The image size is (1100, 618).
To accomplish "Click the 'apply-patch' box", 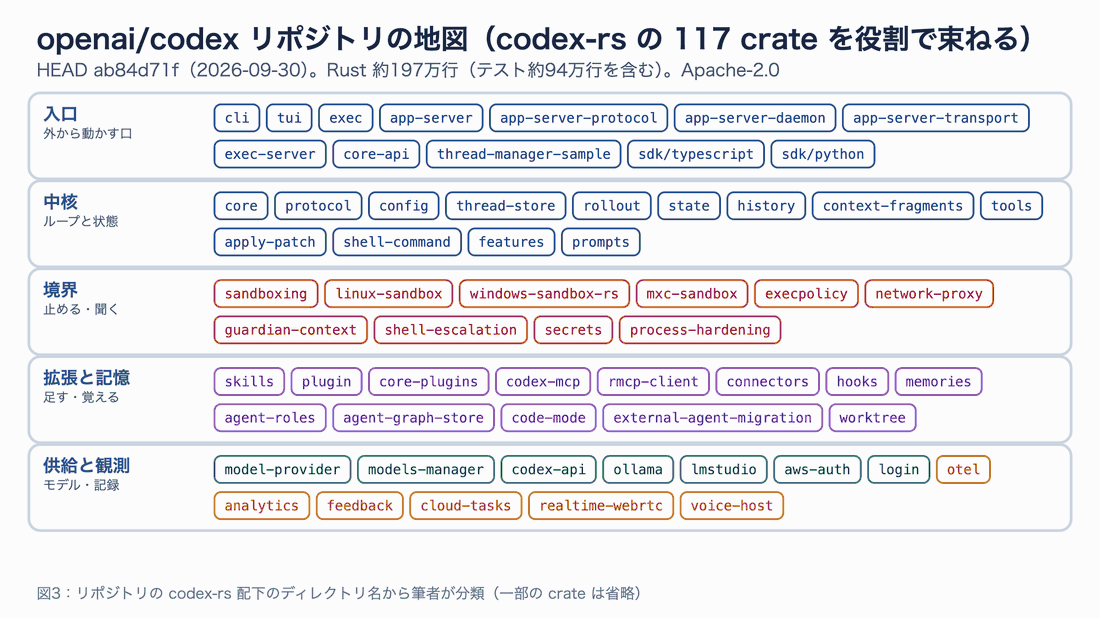I will [x=270, y=242].
